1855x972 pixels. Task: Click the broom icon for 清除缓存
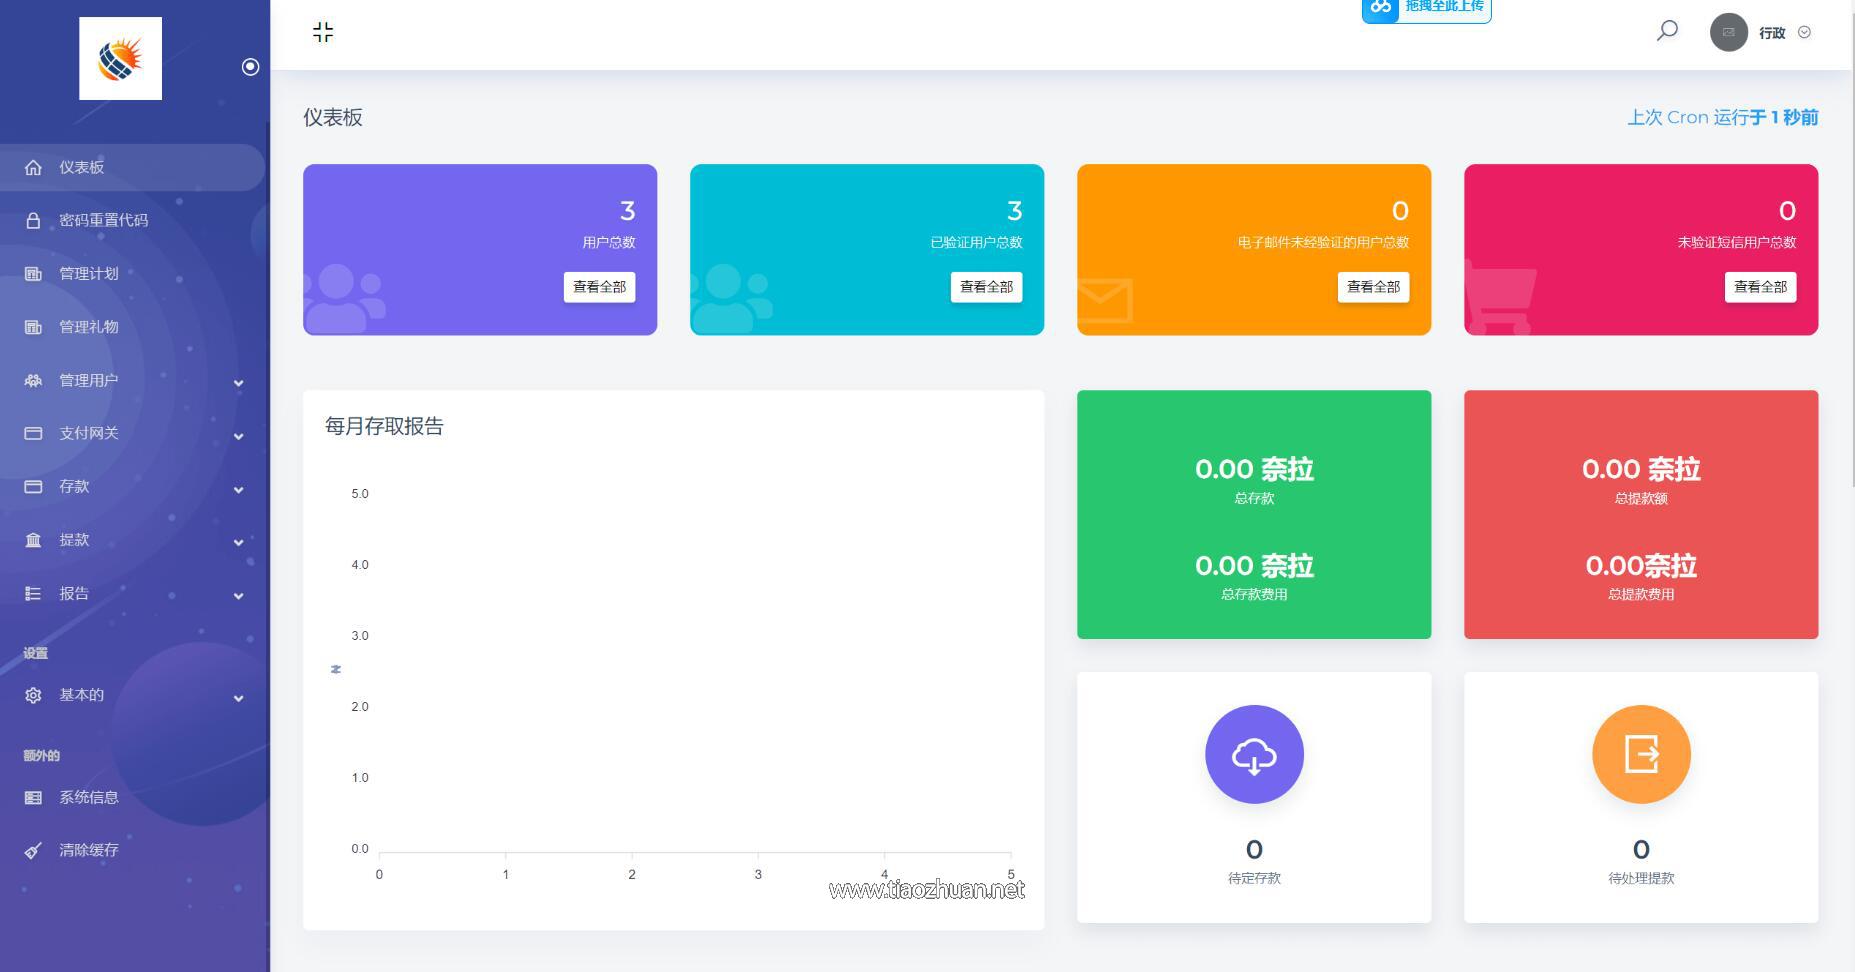(x=33, y=850)
